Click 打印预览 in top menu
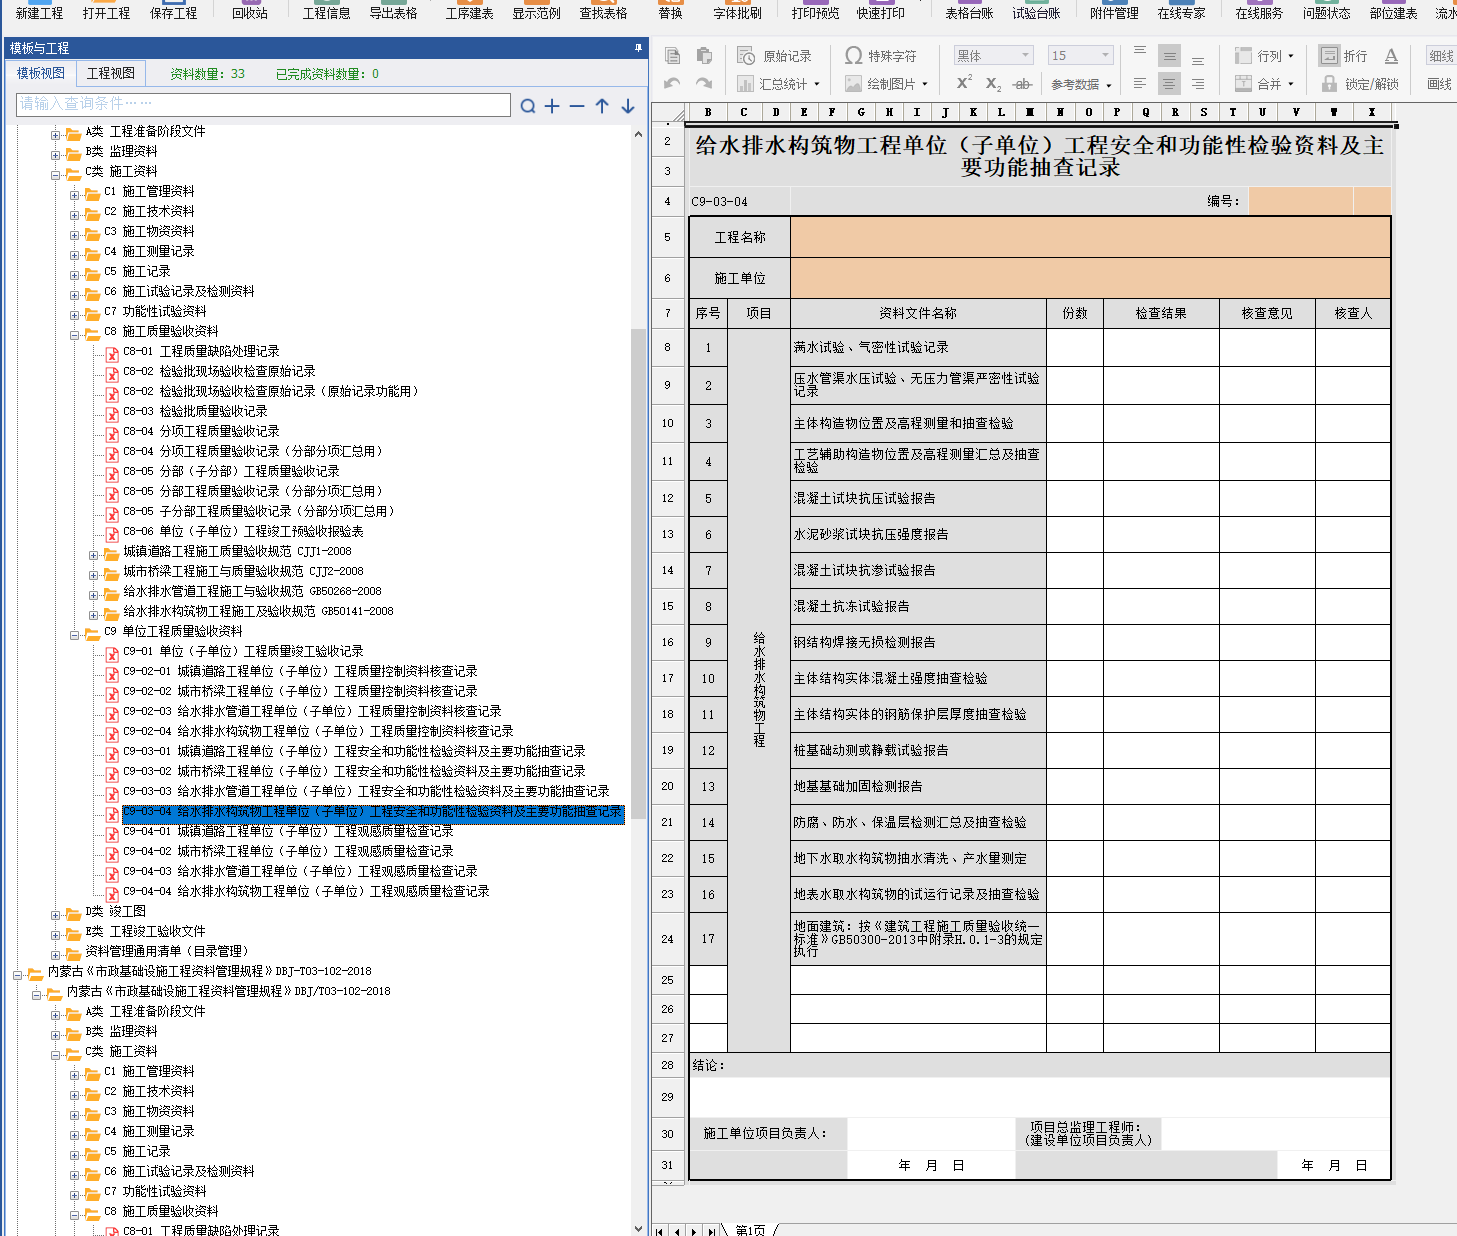The image size is (1457, 1236). click(815, 13)
